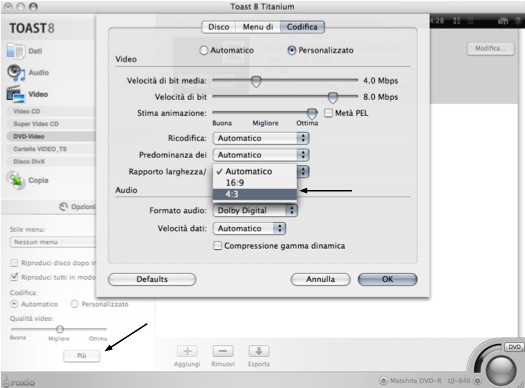The image size is (525, 388).
Task: Select the Personalizzato radio in the dialog
Action: click(x=292, y=51)
